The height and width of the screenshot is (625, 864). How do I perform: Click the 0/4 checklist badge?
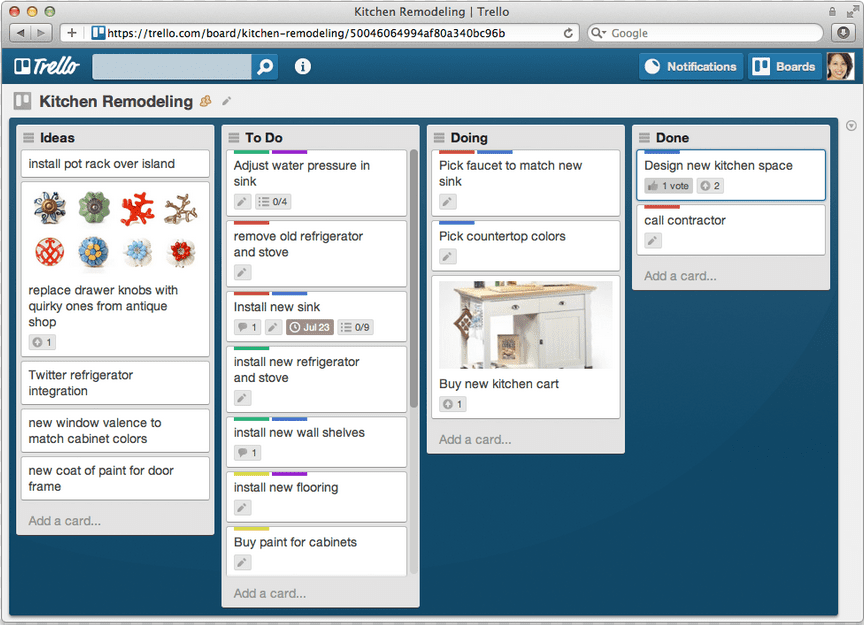pos(273,202)
